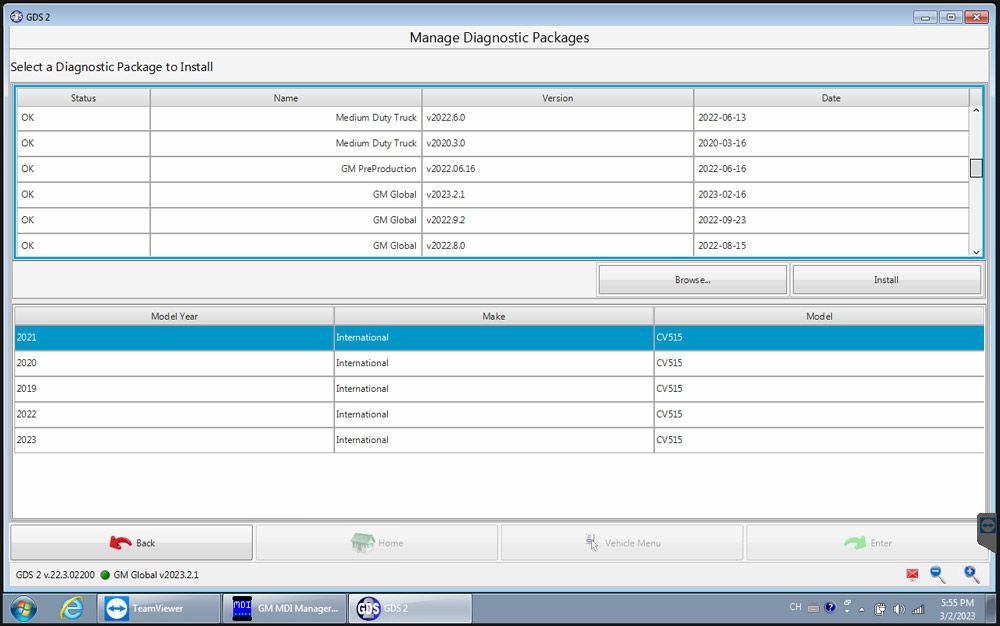Sort packages by Status column header
1000x626 pixels.
[84, 98]
